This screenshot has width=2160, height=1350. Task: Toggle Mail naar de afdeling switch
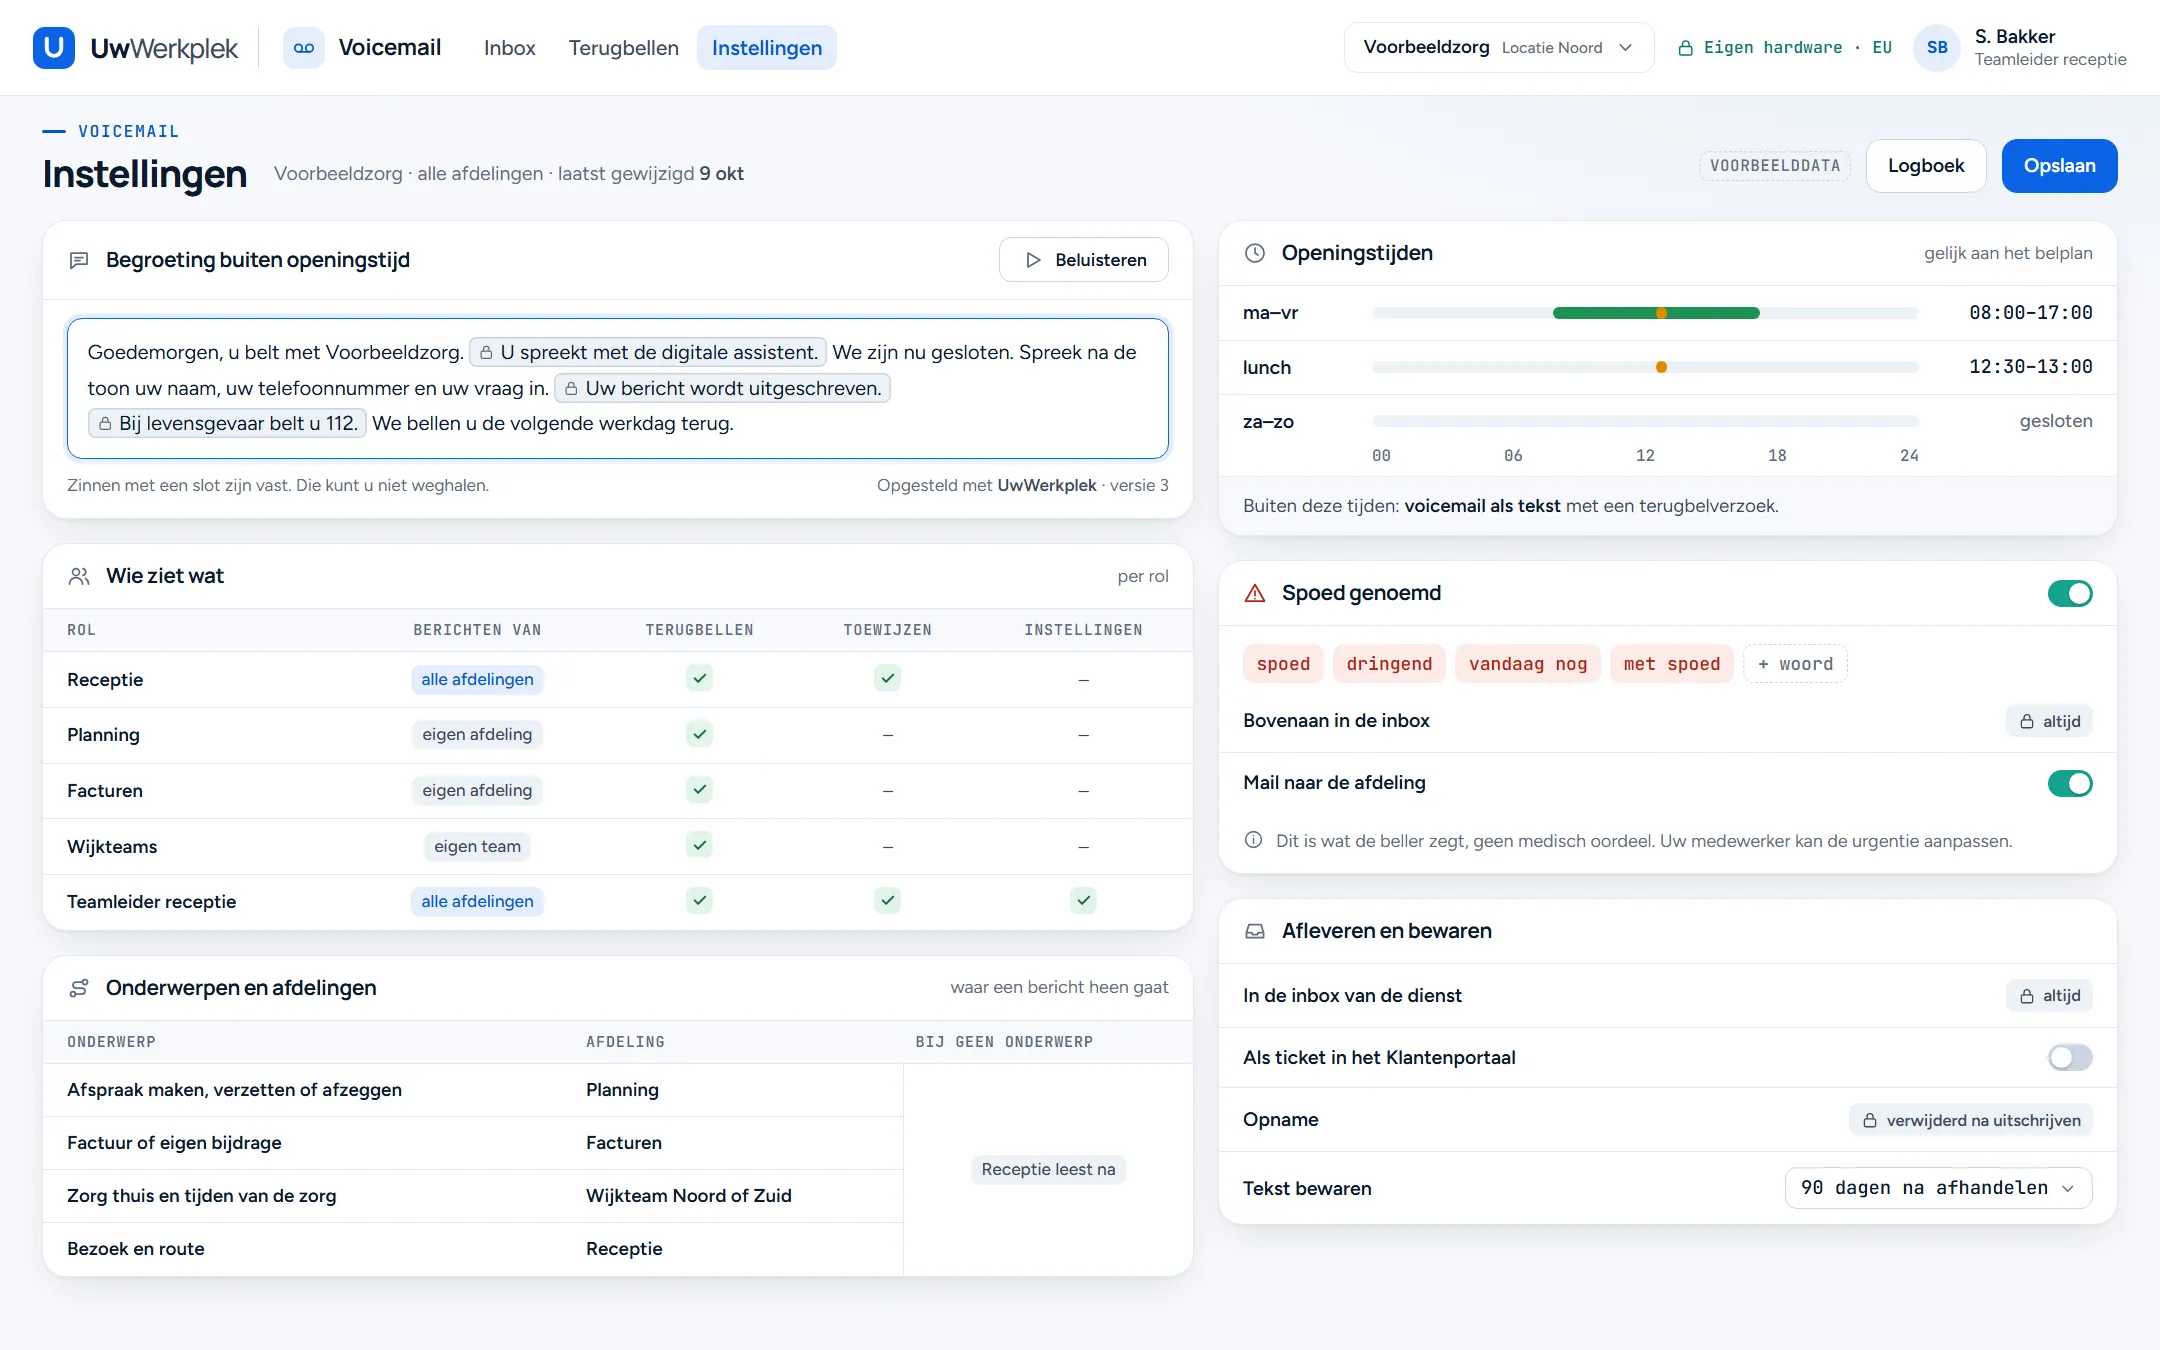tap(2070, 783)
